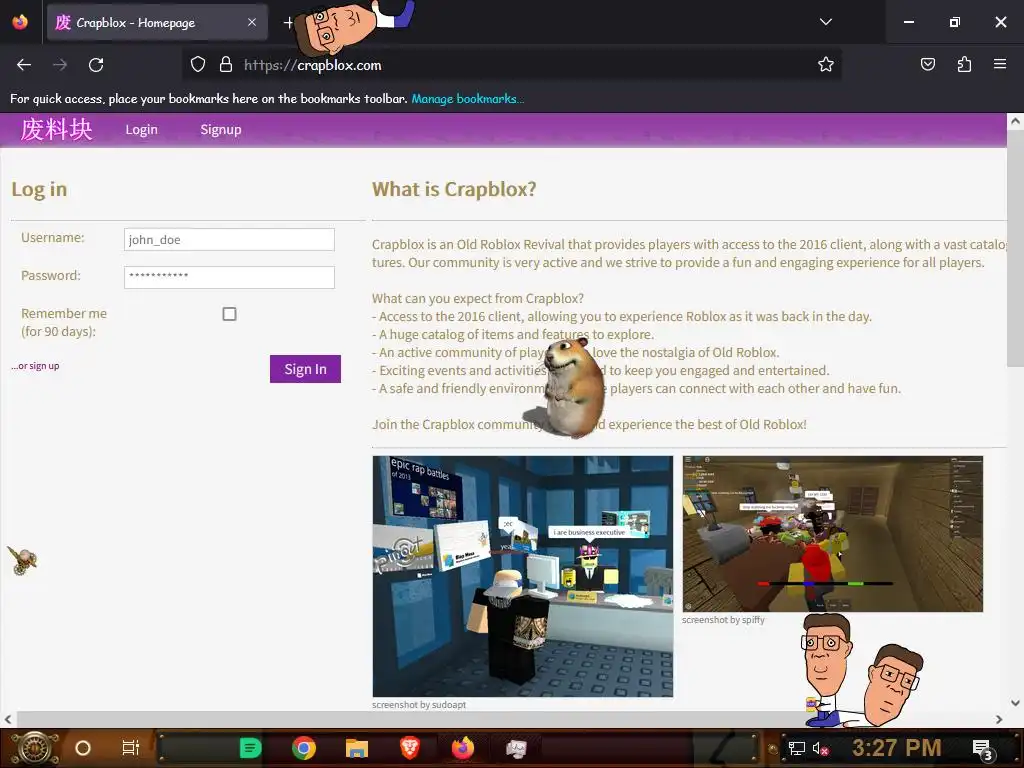The image size is (1024, 768).
Task: Click the horizontal scrollbar right arrow
Action: tap(999, 719)
